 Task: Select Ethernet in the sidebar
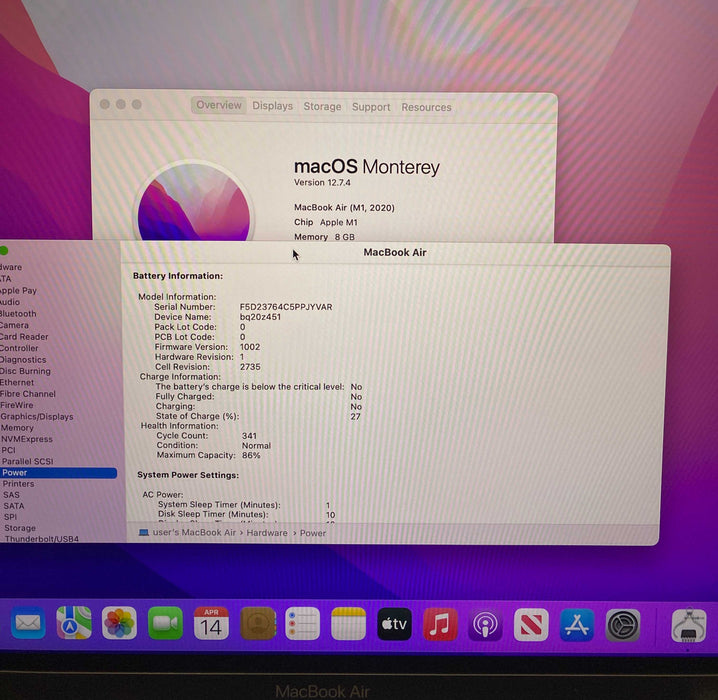coord(17,382)
